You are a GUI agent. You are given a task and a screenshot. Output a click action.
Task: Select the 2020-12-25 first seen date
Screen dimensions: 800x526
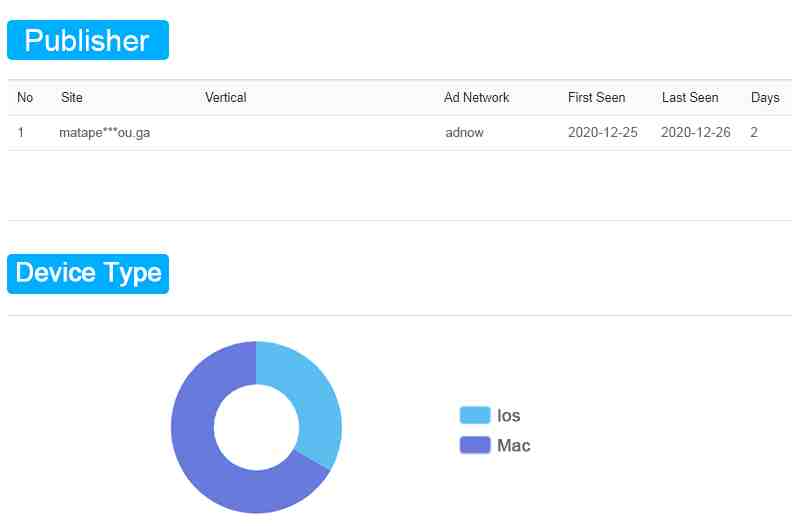[603, 133]
